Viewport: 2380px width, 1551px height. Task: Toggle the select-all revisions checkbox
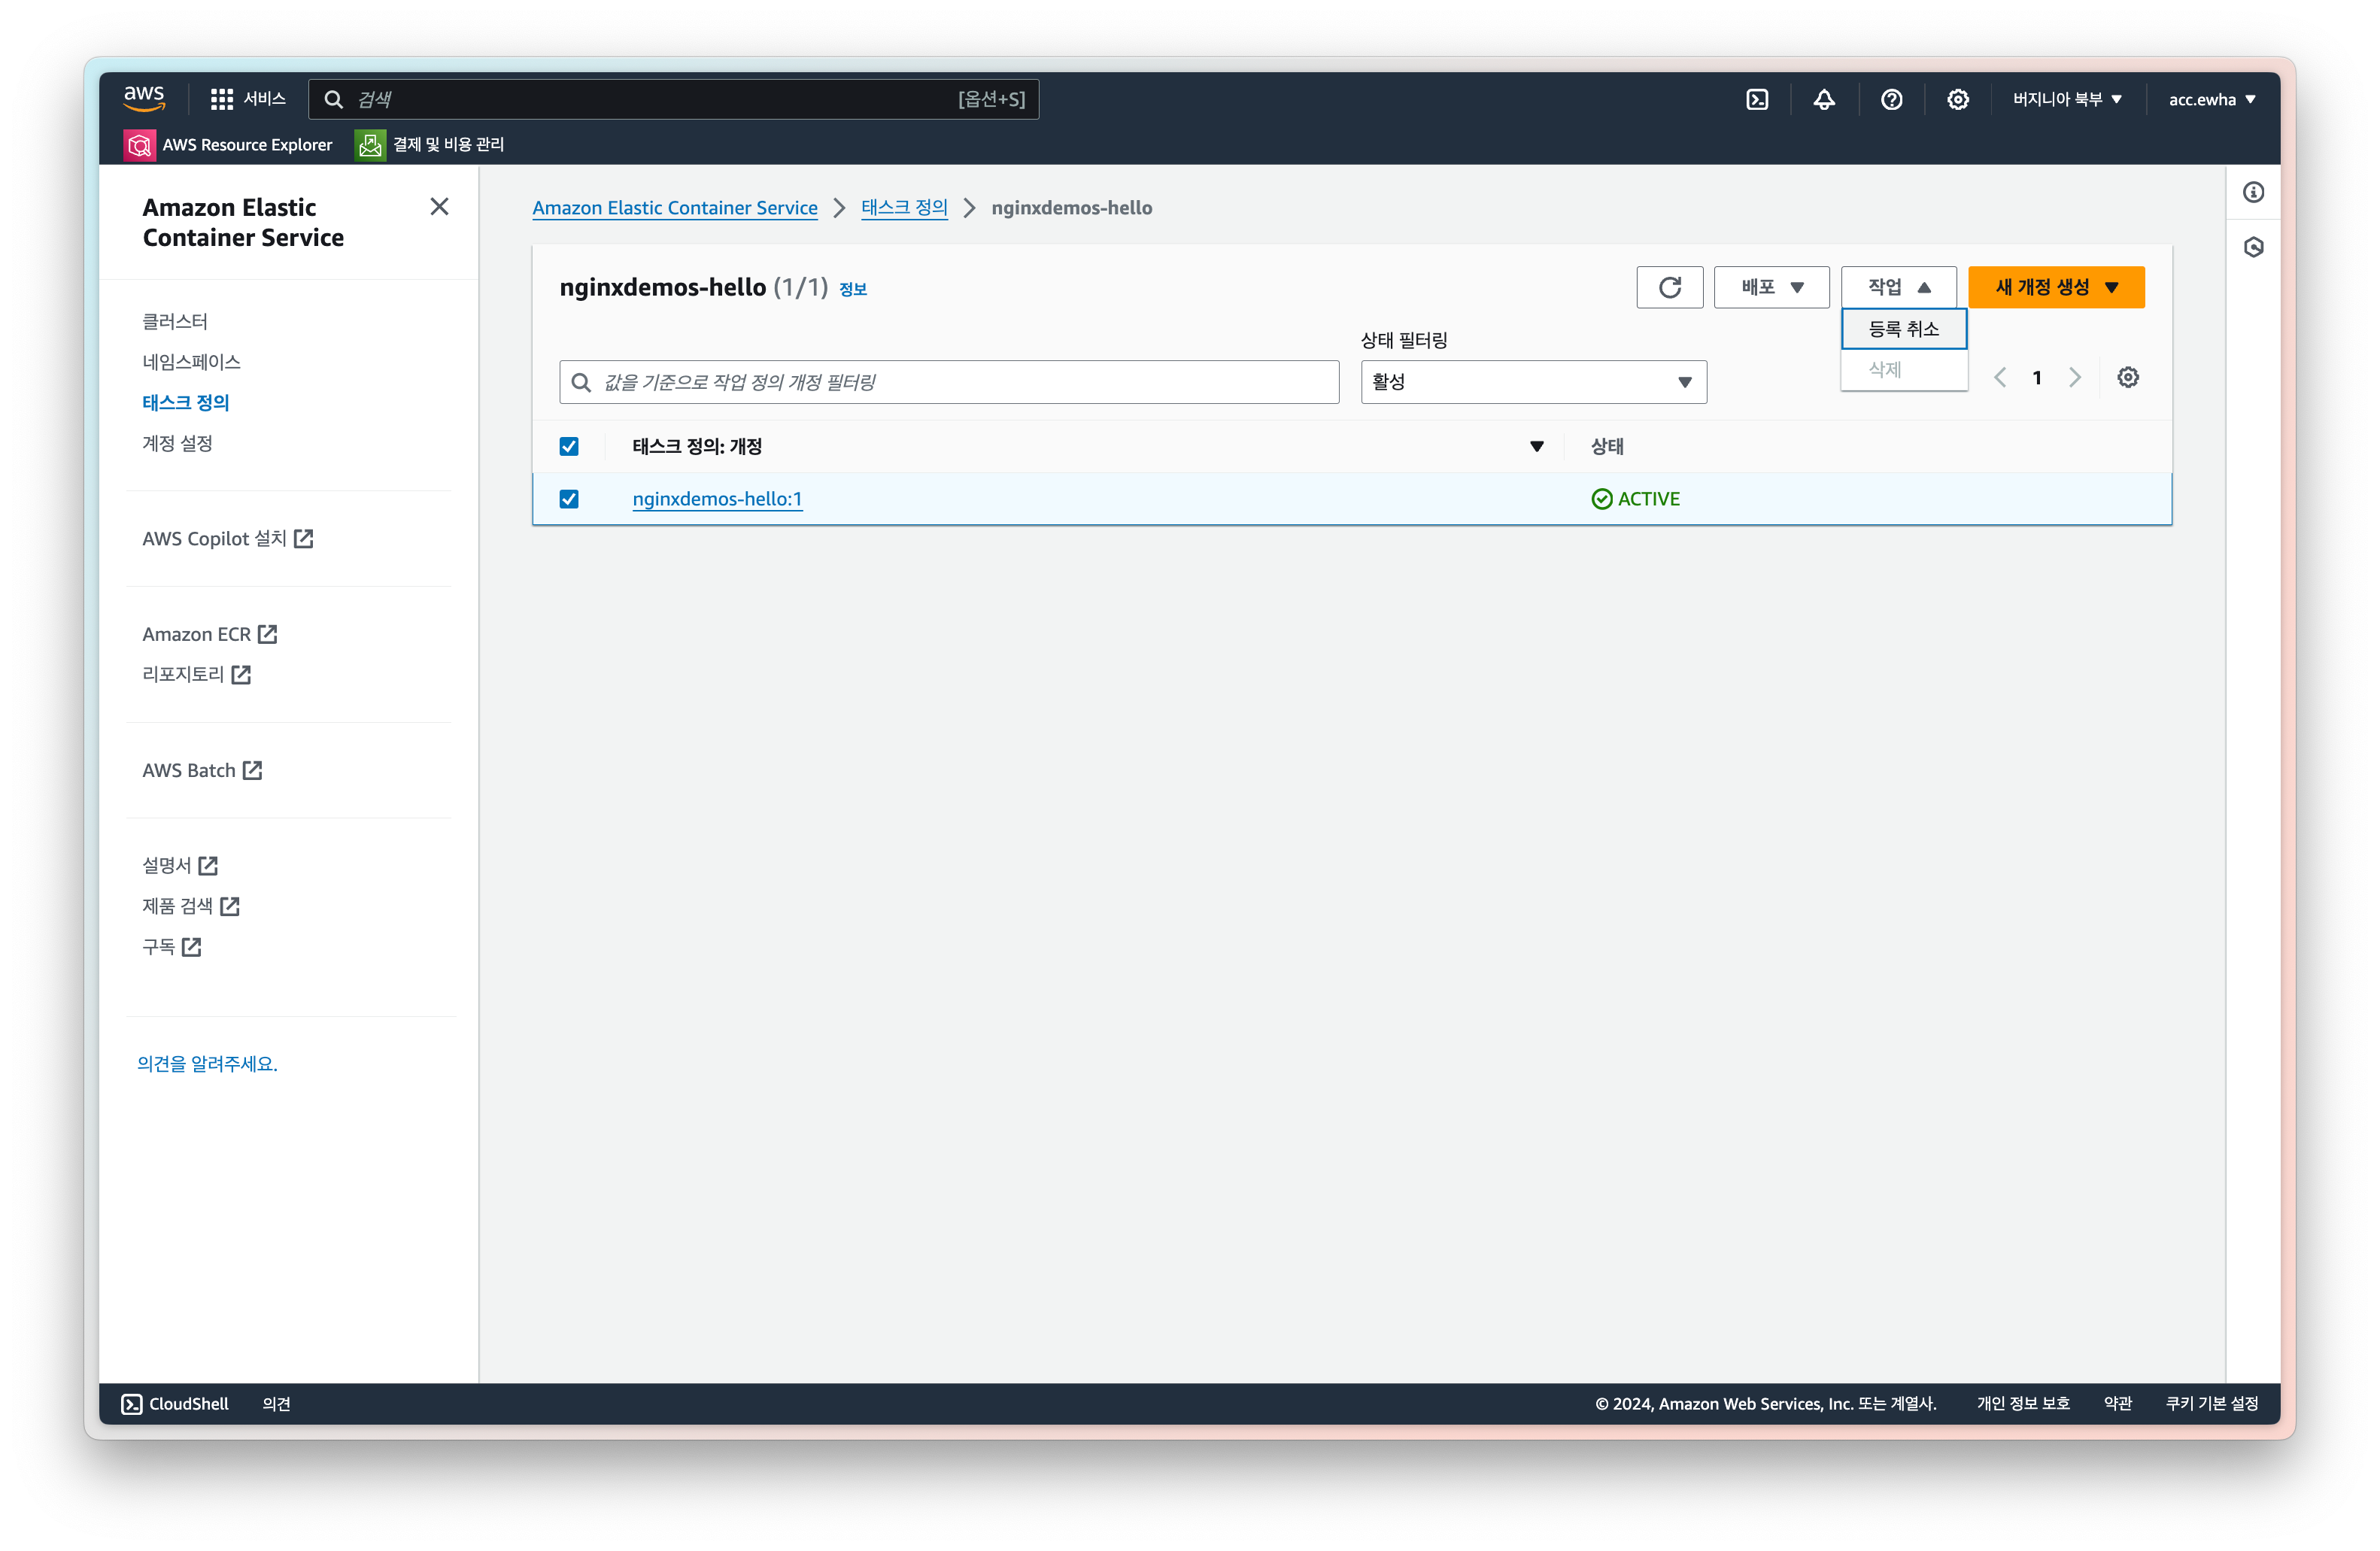coord(569,446)
